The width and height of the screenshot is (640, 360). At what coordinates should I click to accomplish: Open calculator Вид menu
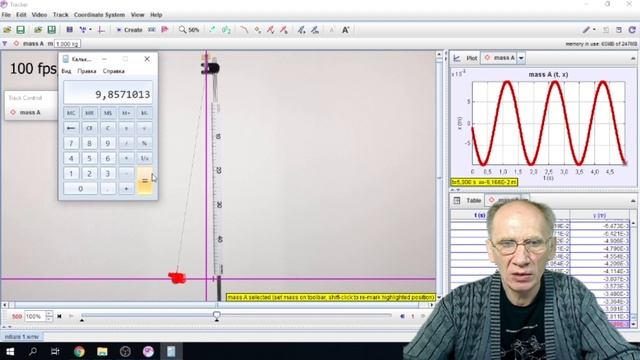66,71
